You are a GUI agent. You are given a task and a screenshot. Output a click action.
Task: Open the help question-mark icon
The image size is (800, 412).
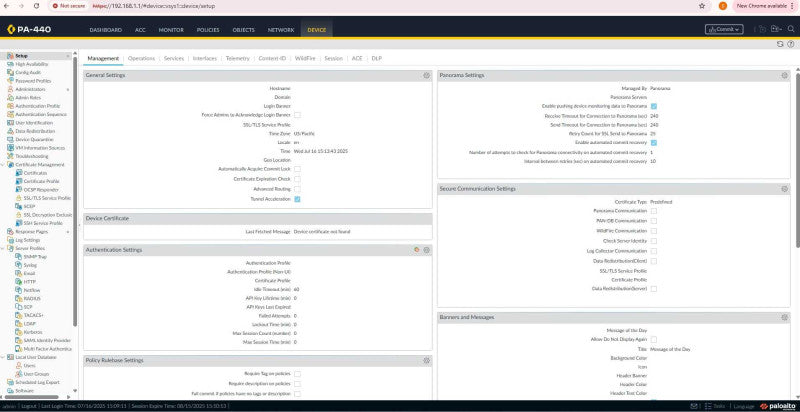click(x=790, y=44)
